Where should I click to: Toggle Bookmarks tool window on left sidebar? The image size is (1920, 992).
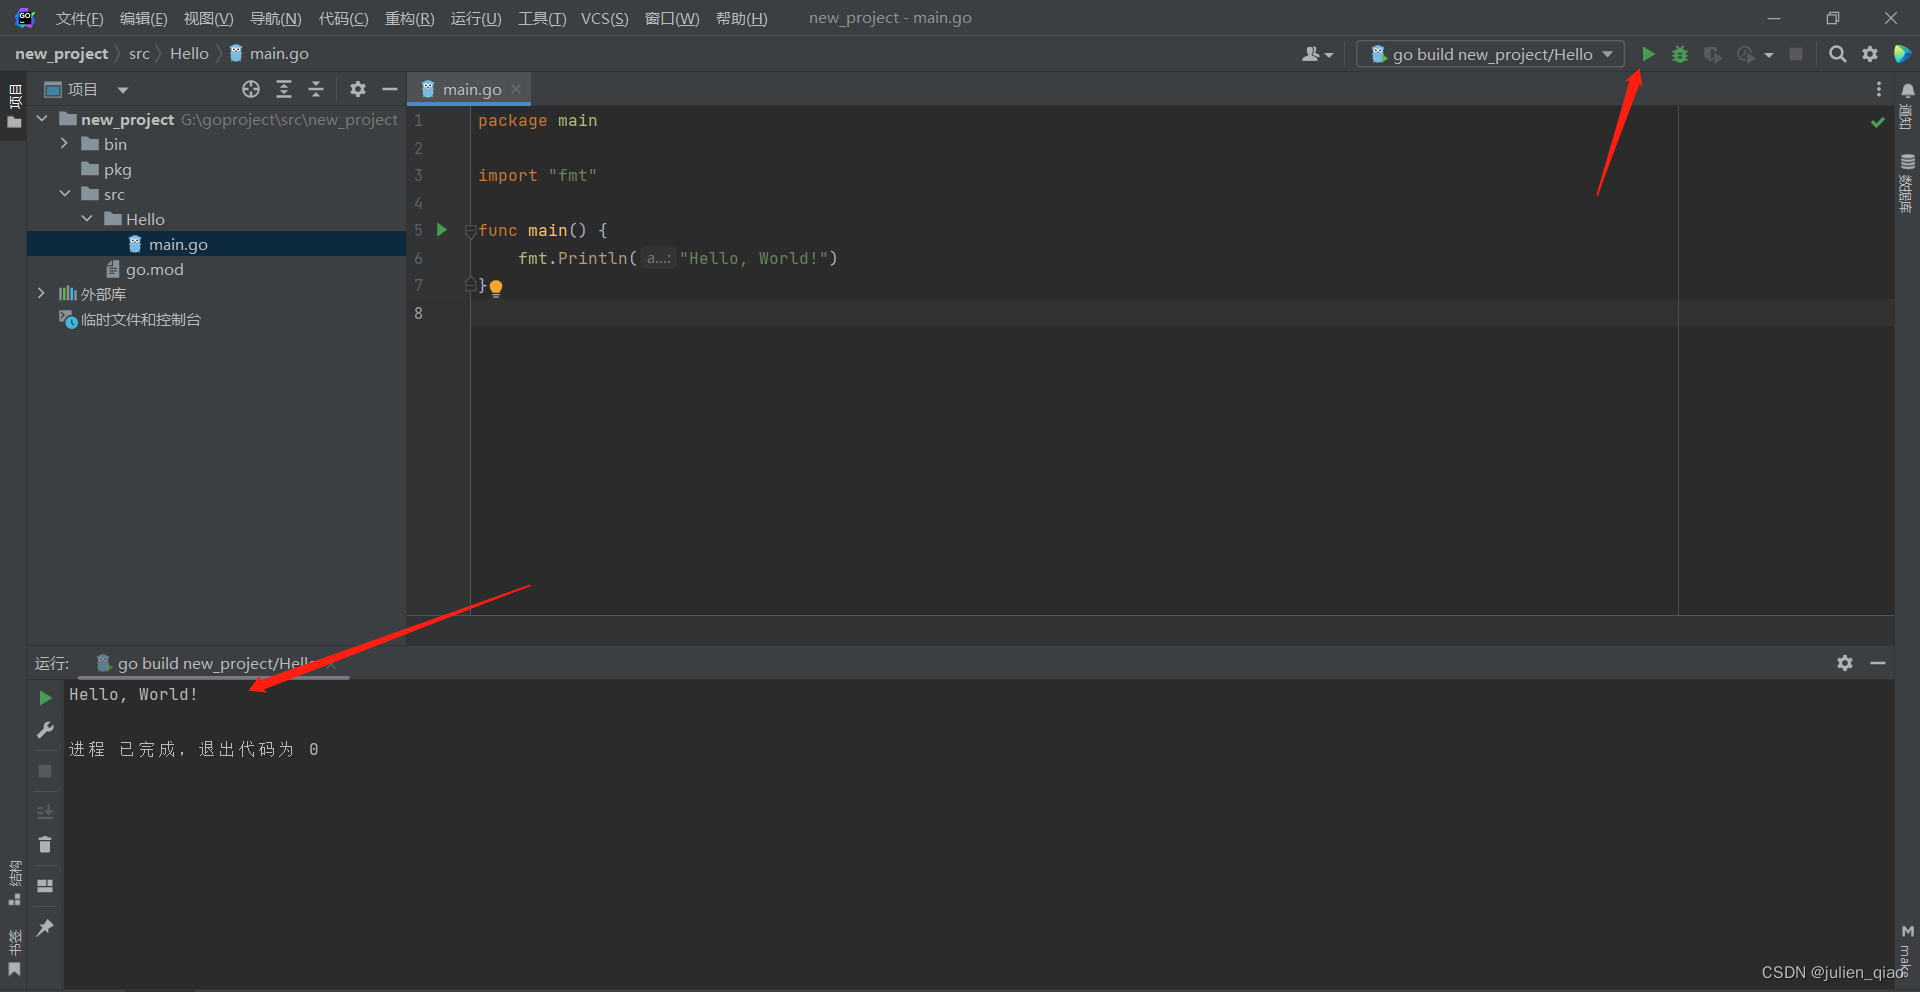[14, 954]
